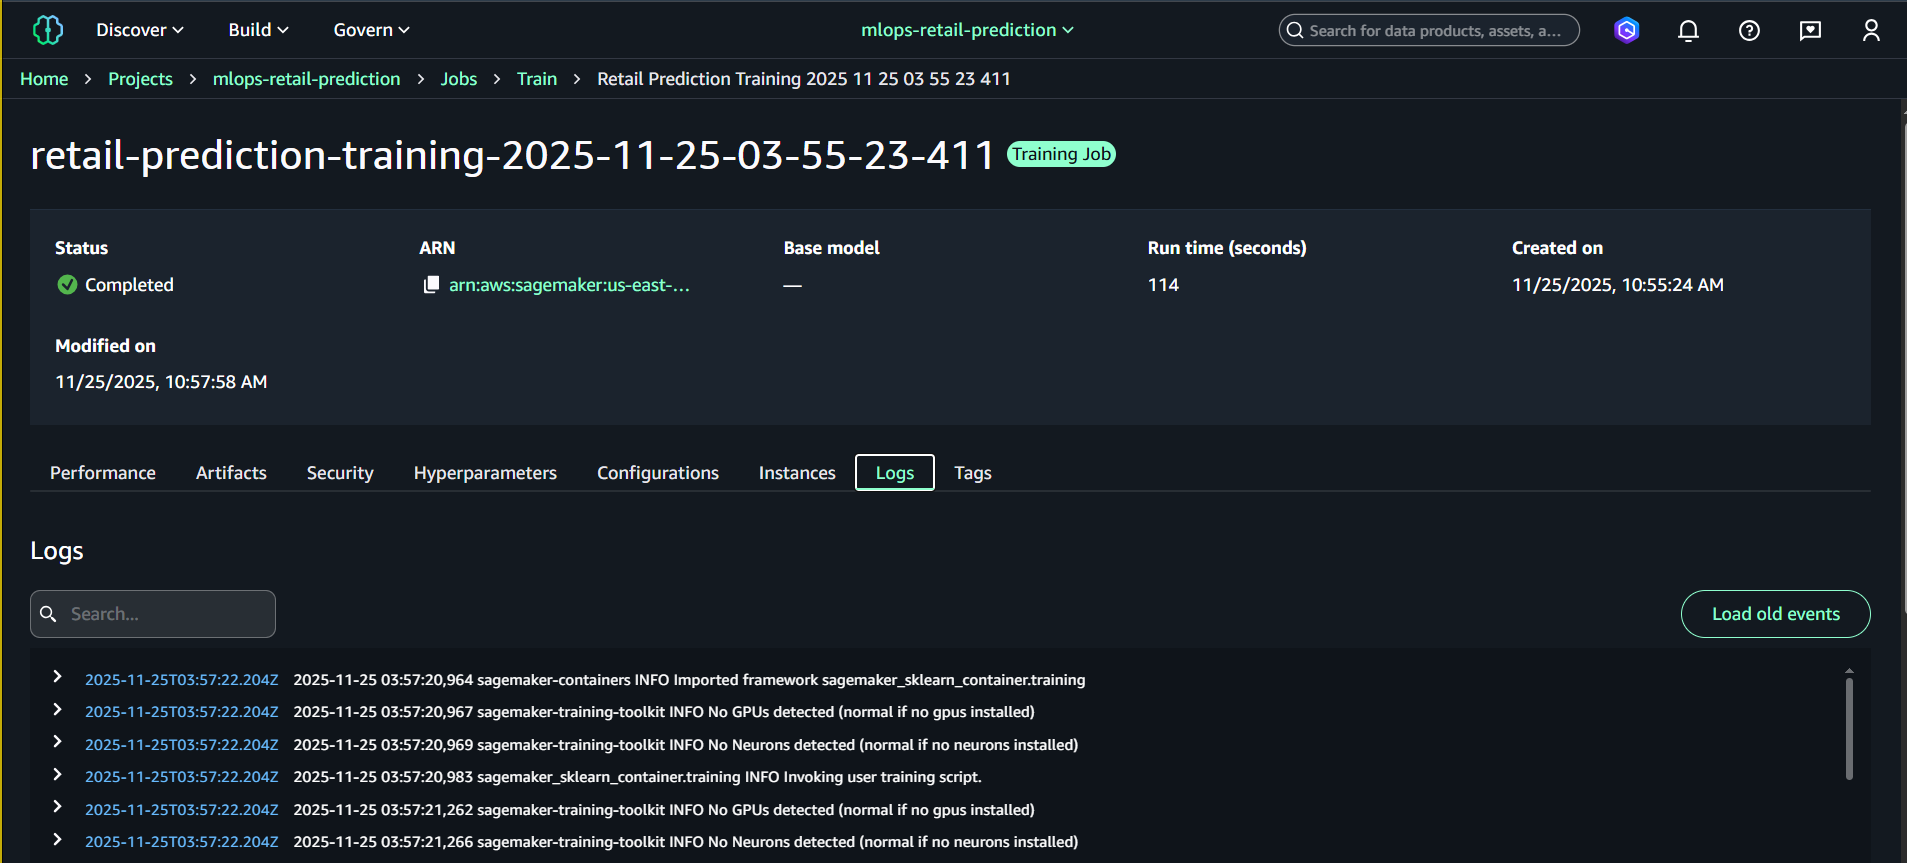Click Modified on value 11/25/2025, 10:57:58 AM
The height and width of the screenshot is (863, 1907).
161,382
